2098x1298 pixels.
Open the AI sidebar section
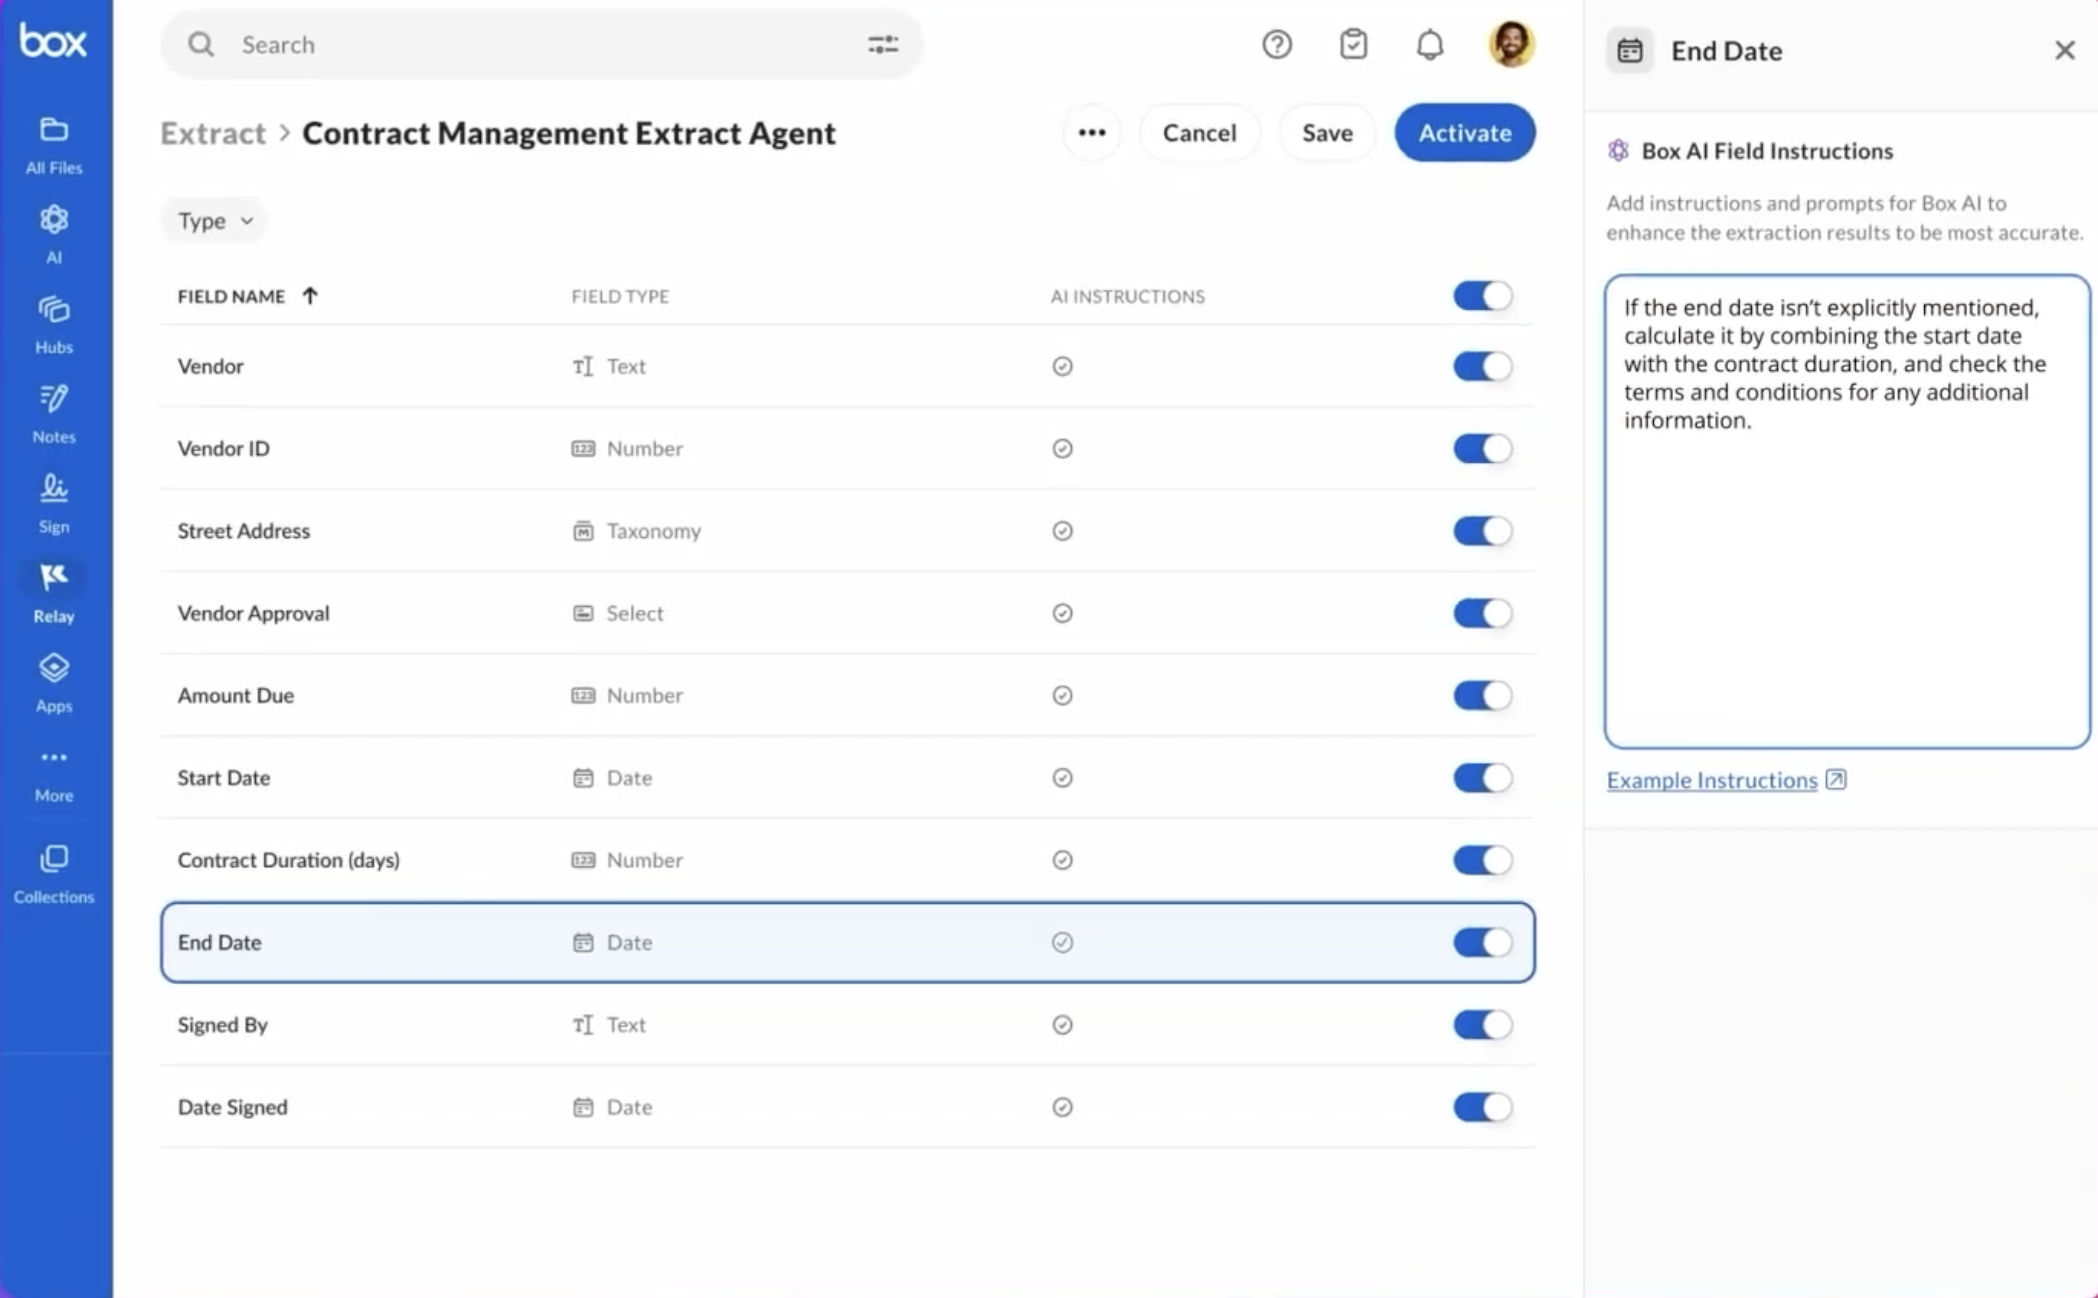54,235
